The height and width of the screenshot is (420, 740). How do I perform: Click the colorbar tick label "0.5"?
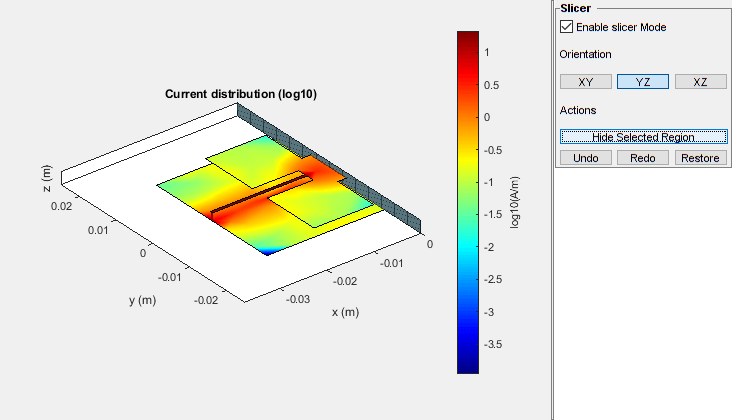pyautogui.click(x=491, y=85)
